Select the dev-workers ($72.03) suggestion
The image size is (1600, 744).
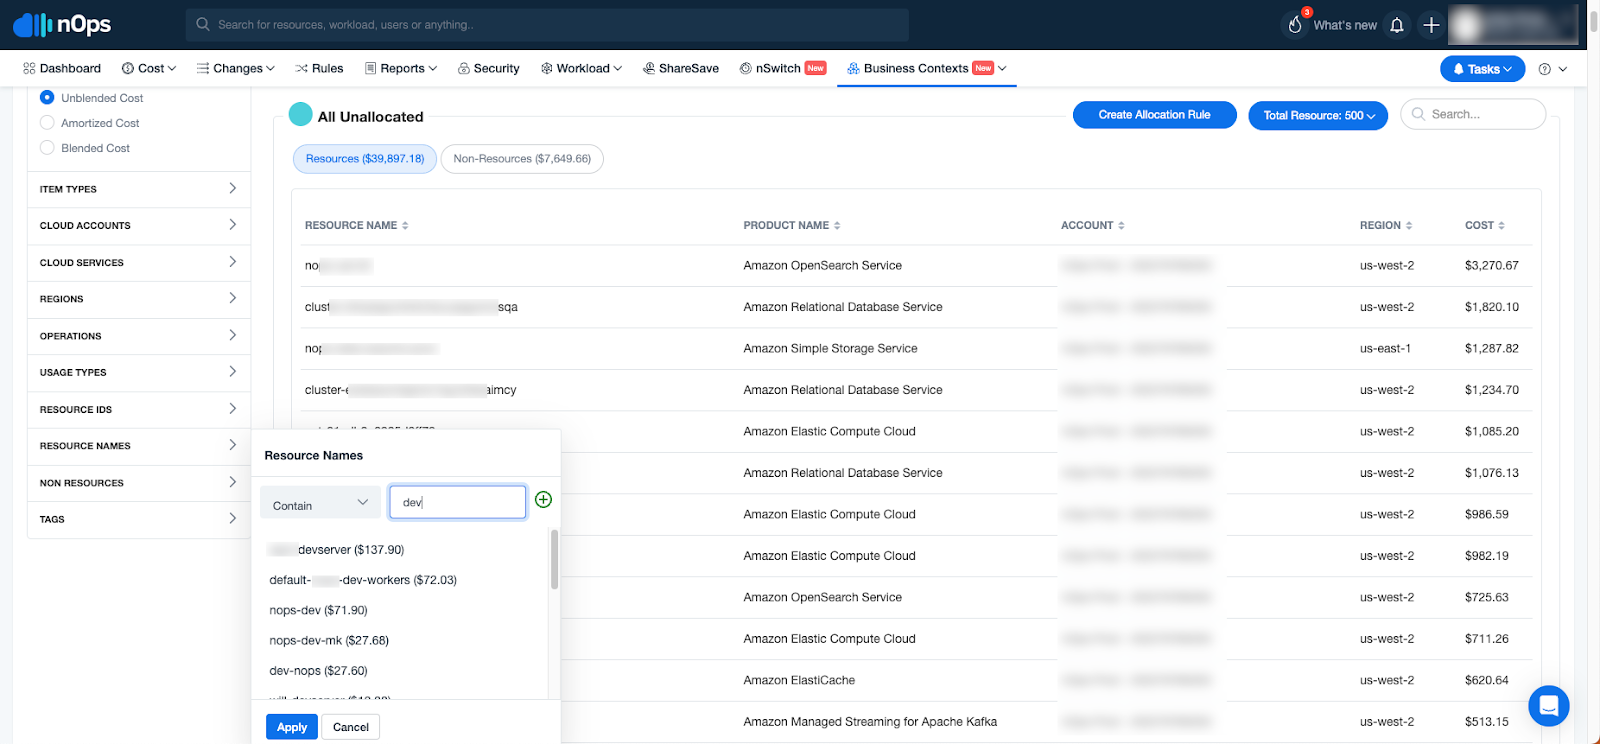click(363, 580)
